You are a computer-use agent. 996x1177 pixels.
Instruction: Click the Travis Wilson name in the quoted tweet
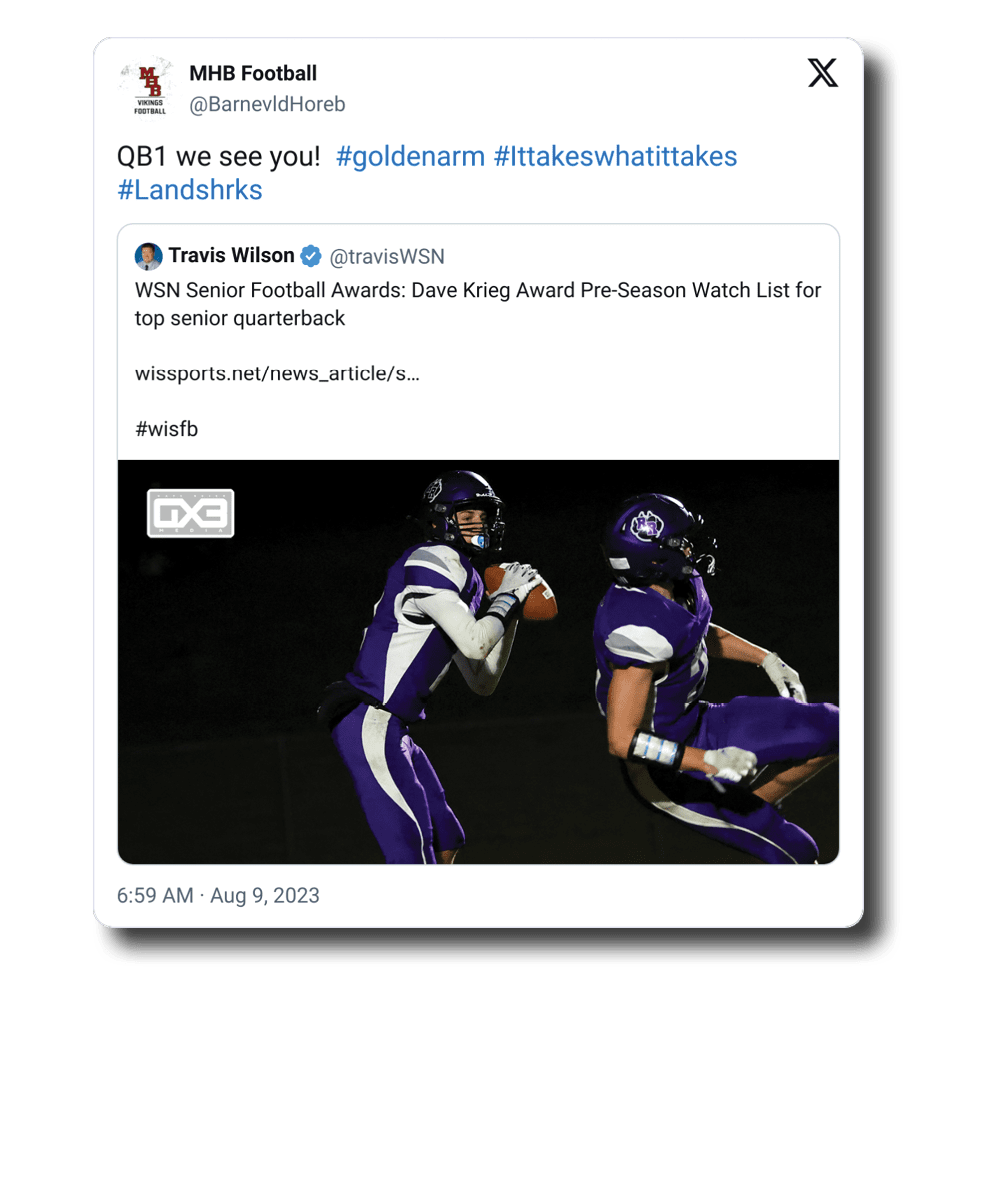(231, 256)
